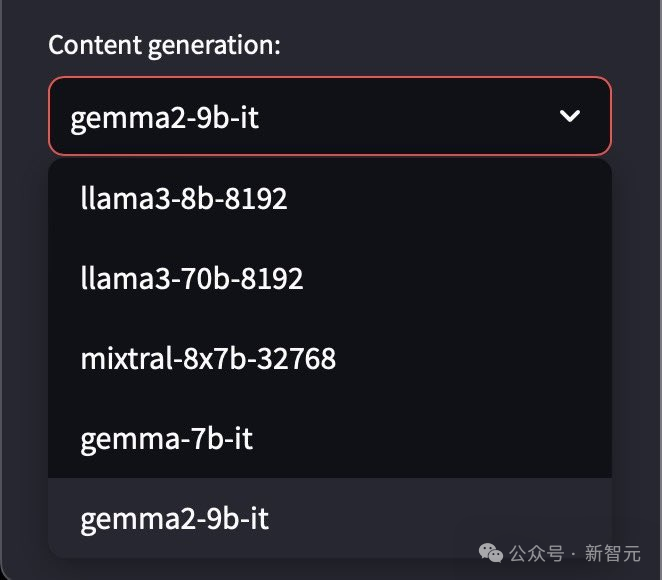Set content model to Llama3 8b
Screen dimensions: 662x580
(184, 198)
